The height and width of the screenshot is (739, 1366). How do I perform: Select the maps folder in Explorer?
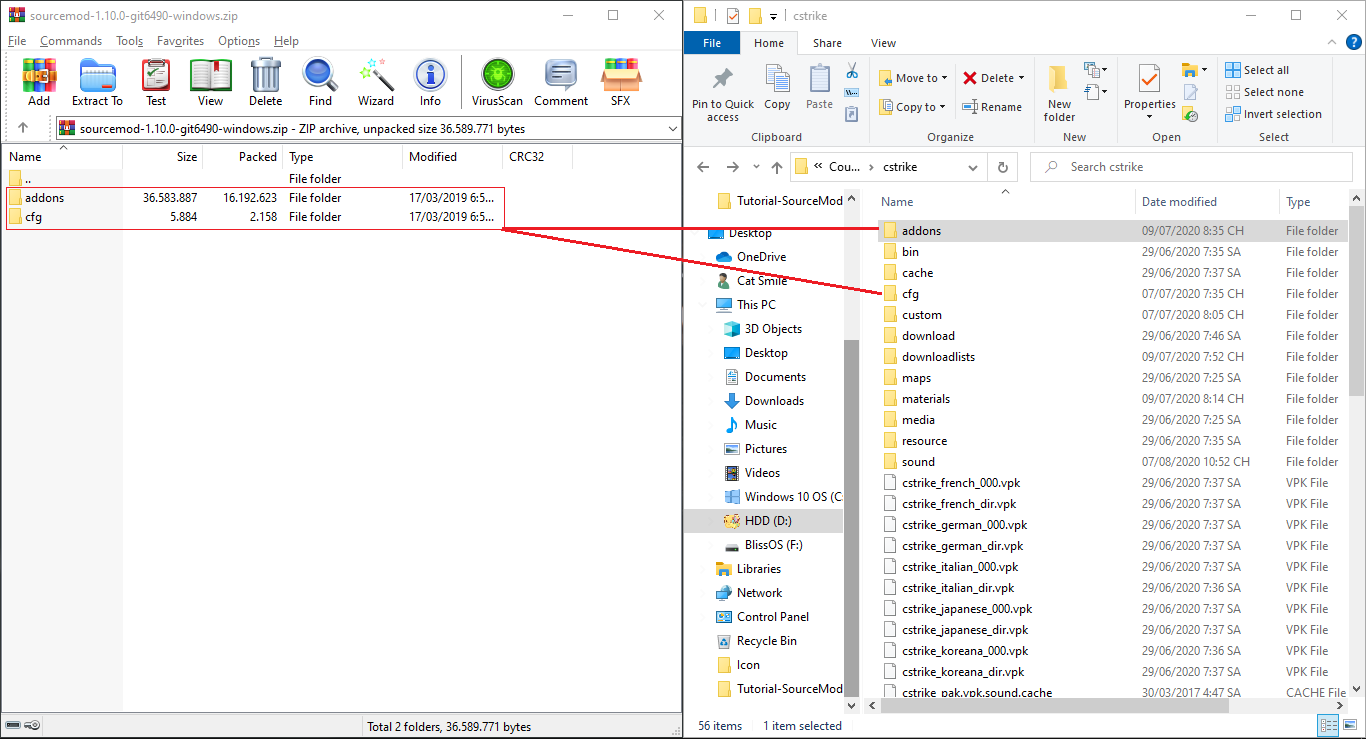click(x=1112, y=378)
